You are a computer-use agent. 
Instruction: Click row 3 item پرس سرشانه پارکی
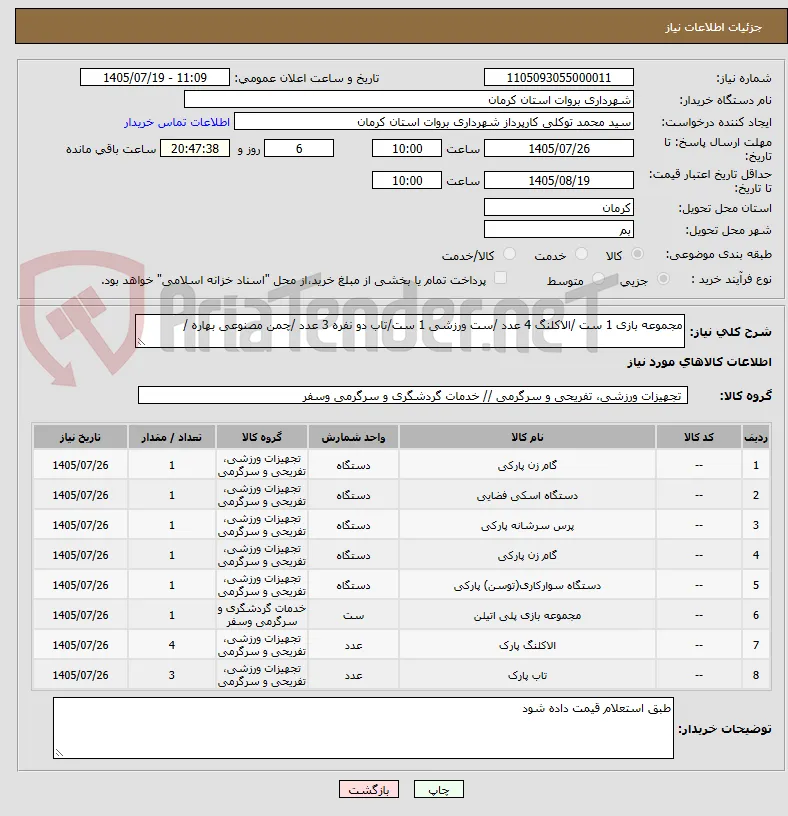pos(527,526)
